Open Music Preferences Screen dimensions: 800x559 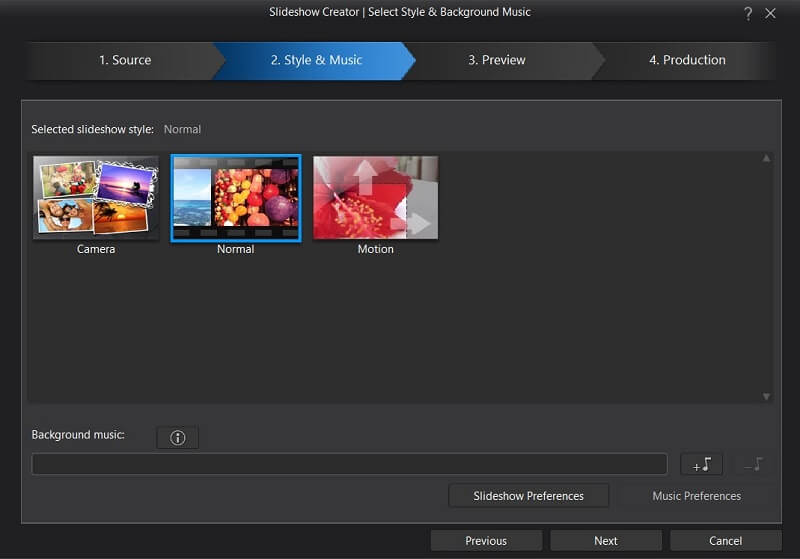696,496
